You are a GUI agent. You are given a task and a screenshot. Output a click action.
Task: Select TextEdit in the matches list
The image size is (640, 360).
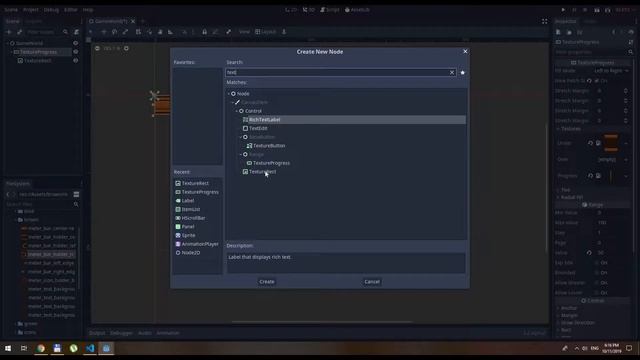pos(258,128)
